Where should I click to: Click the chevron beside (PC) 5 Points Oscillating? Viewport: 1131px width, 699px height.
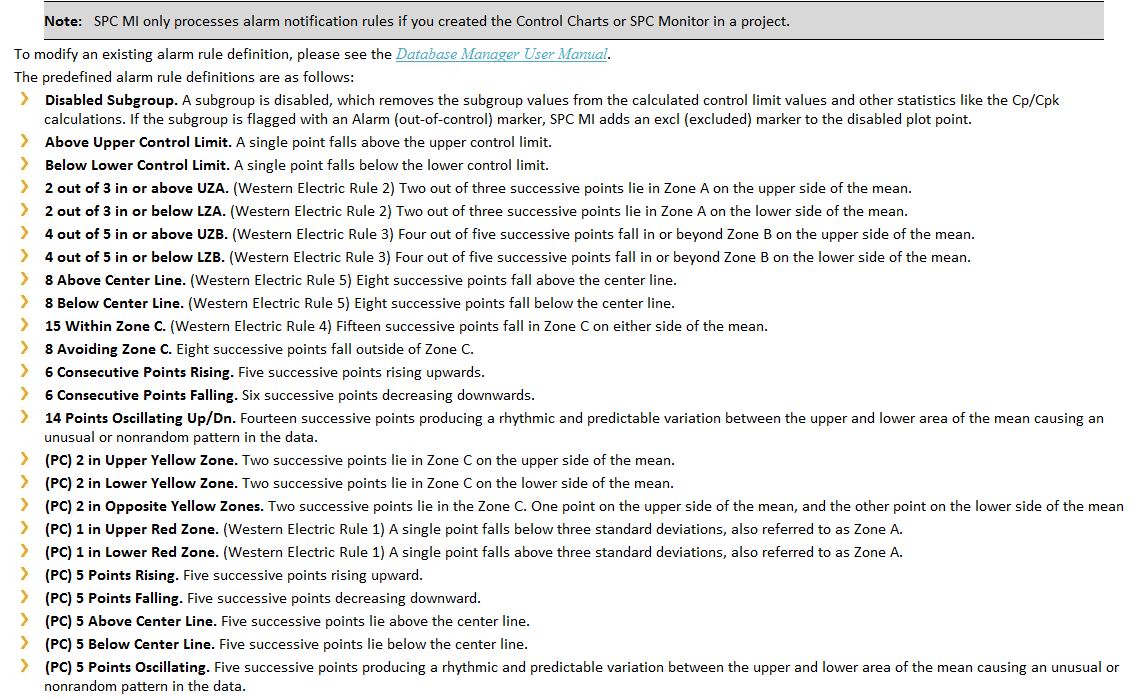click(24, 667)
